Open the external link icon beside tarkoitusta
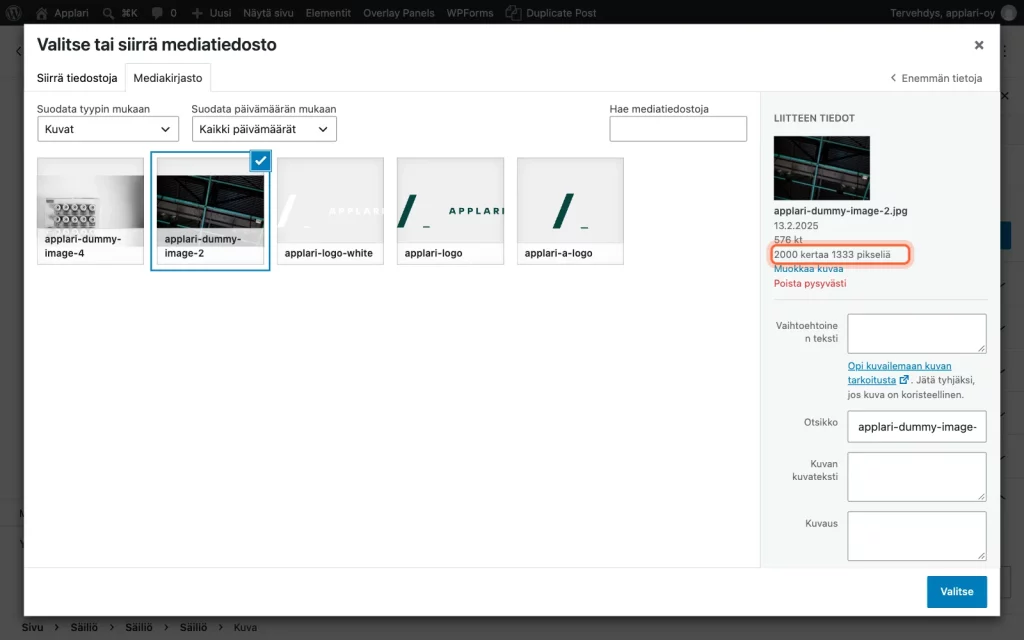The image size is (1024, 640). coord(904,379)
